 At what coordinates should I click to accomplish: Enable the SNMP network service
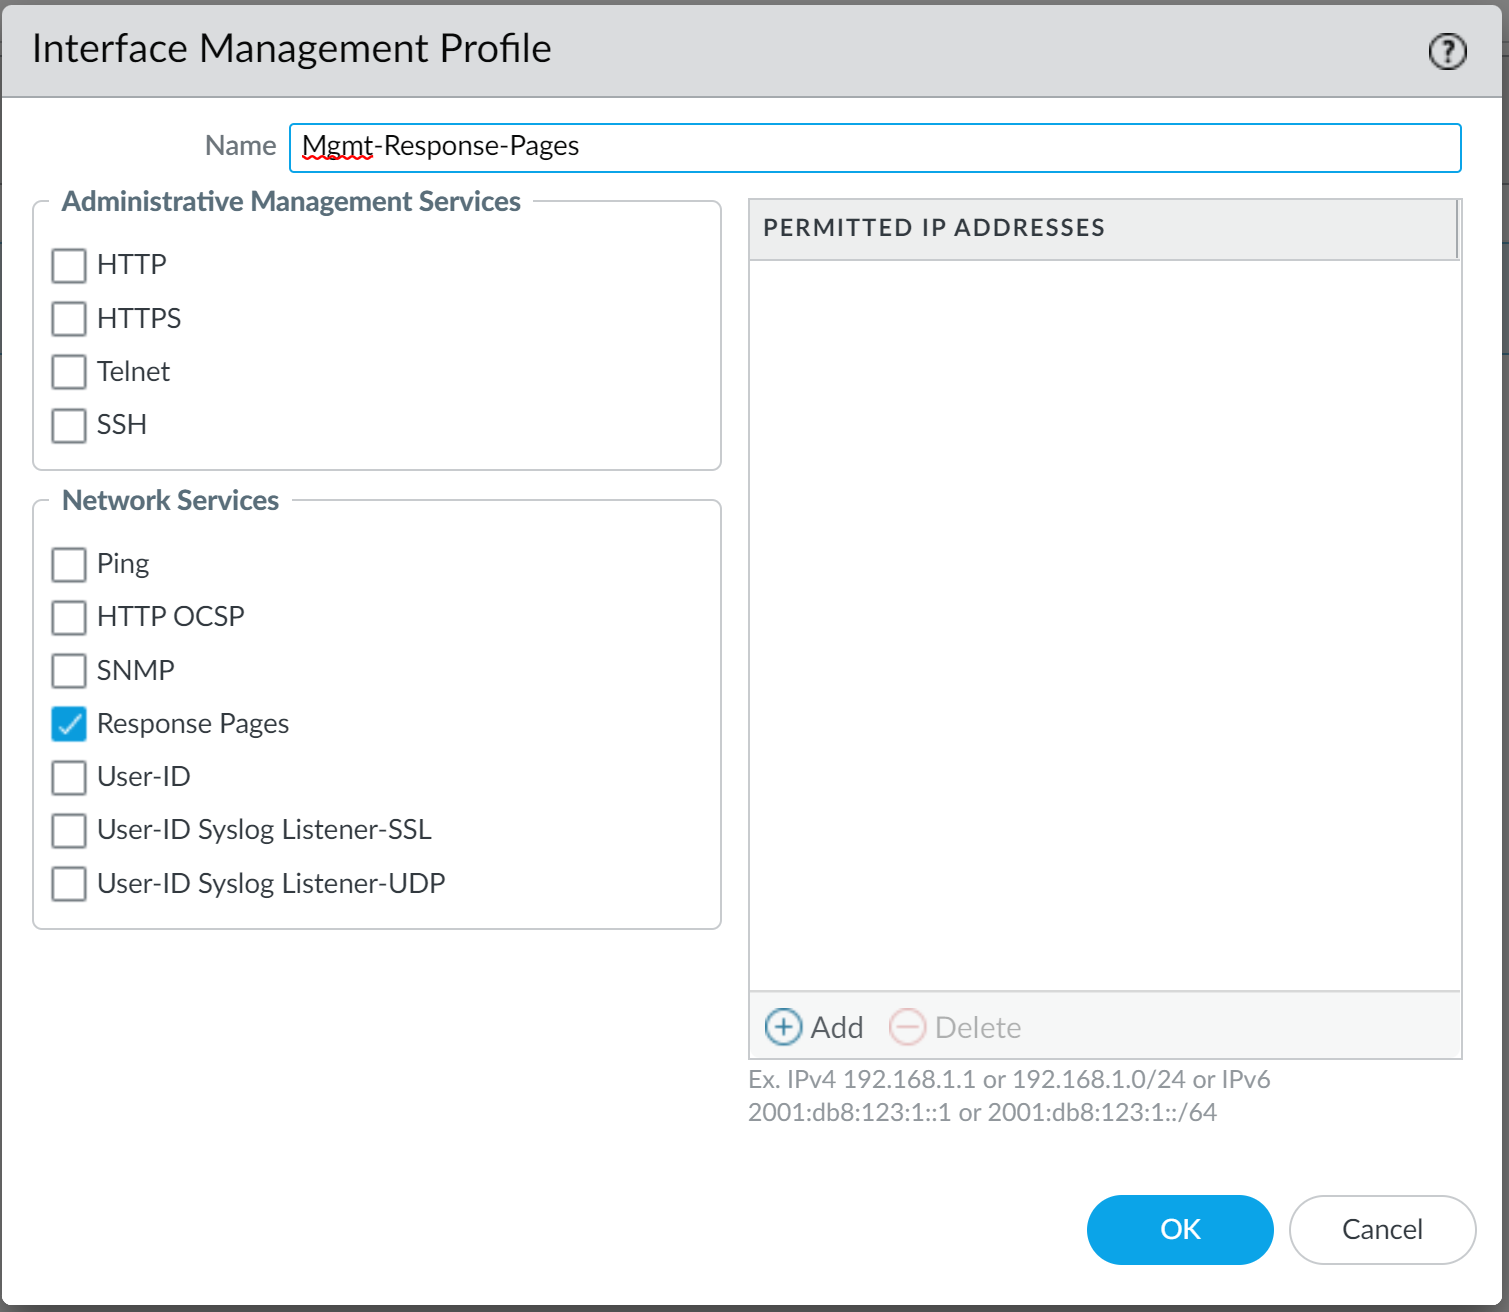click(68, 670)
